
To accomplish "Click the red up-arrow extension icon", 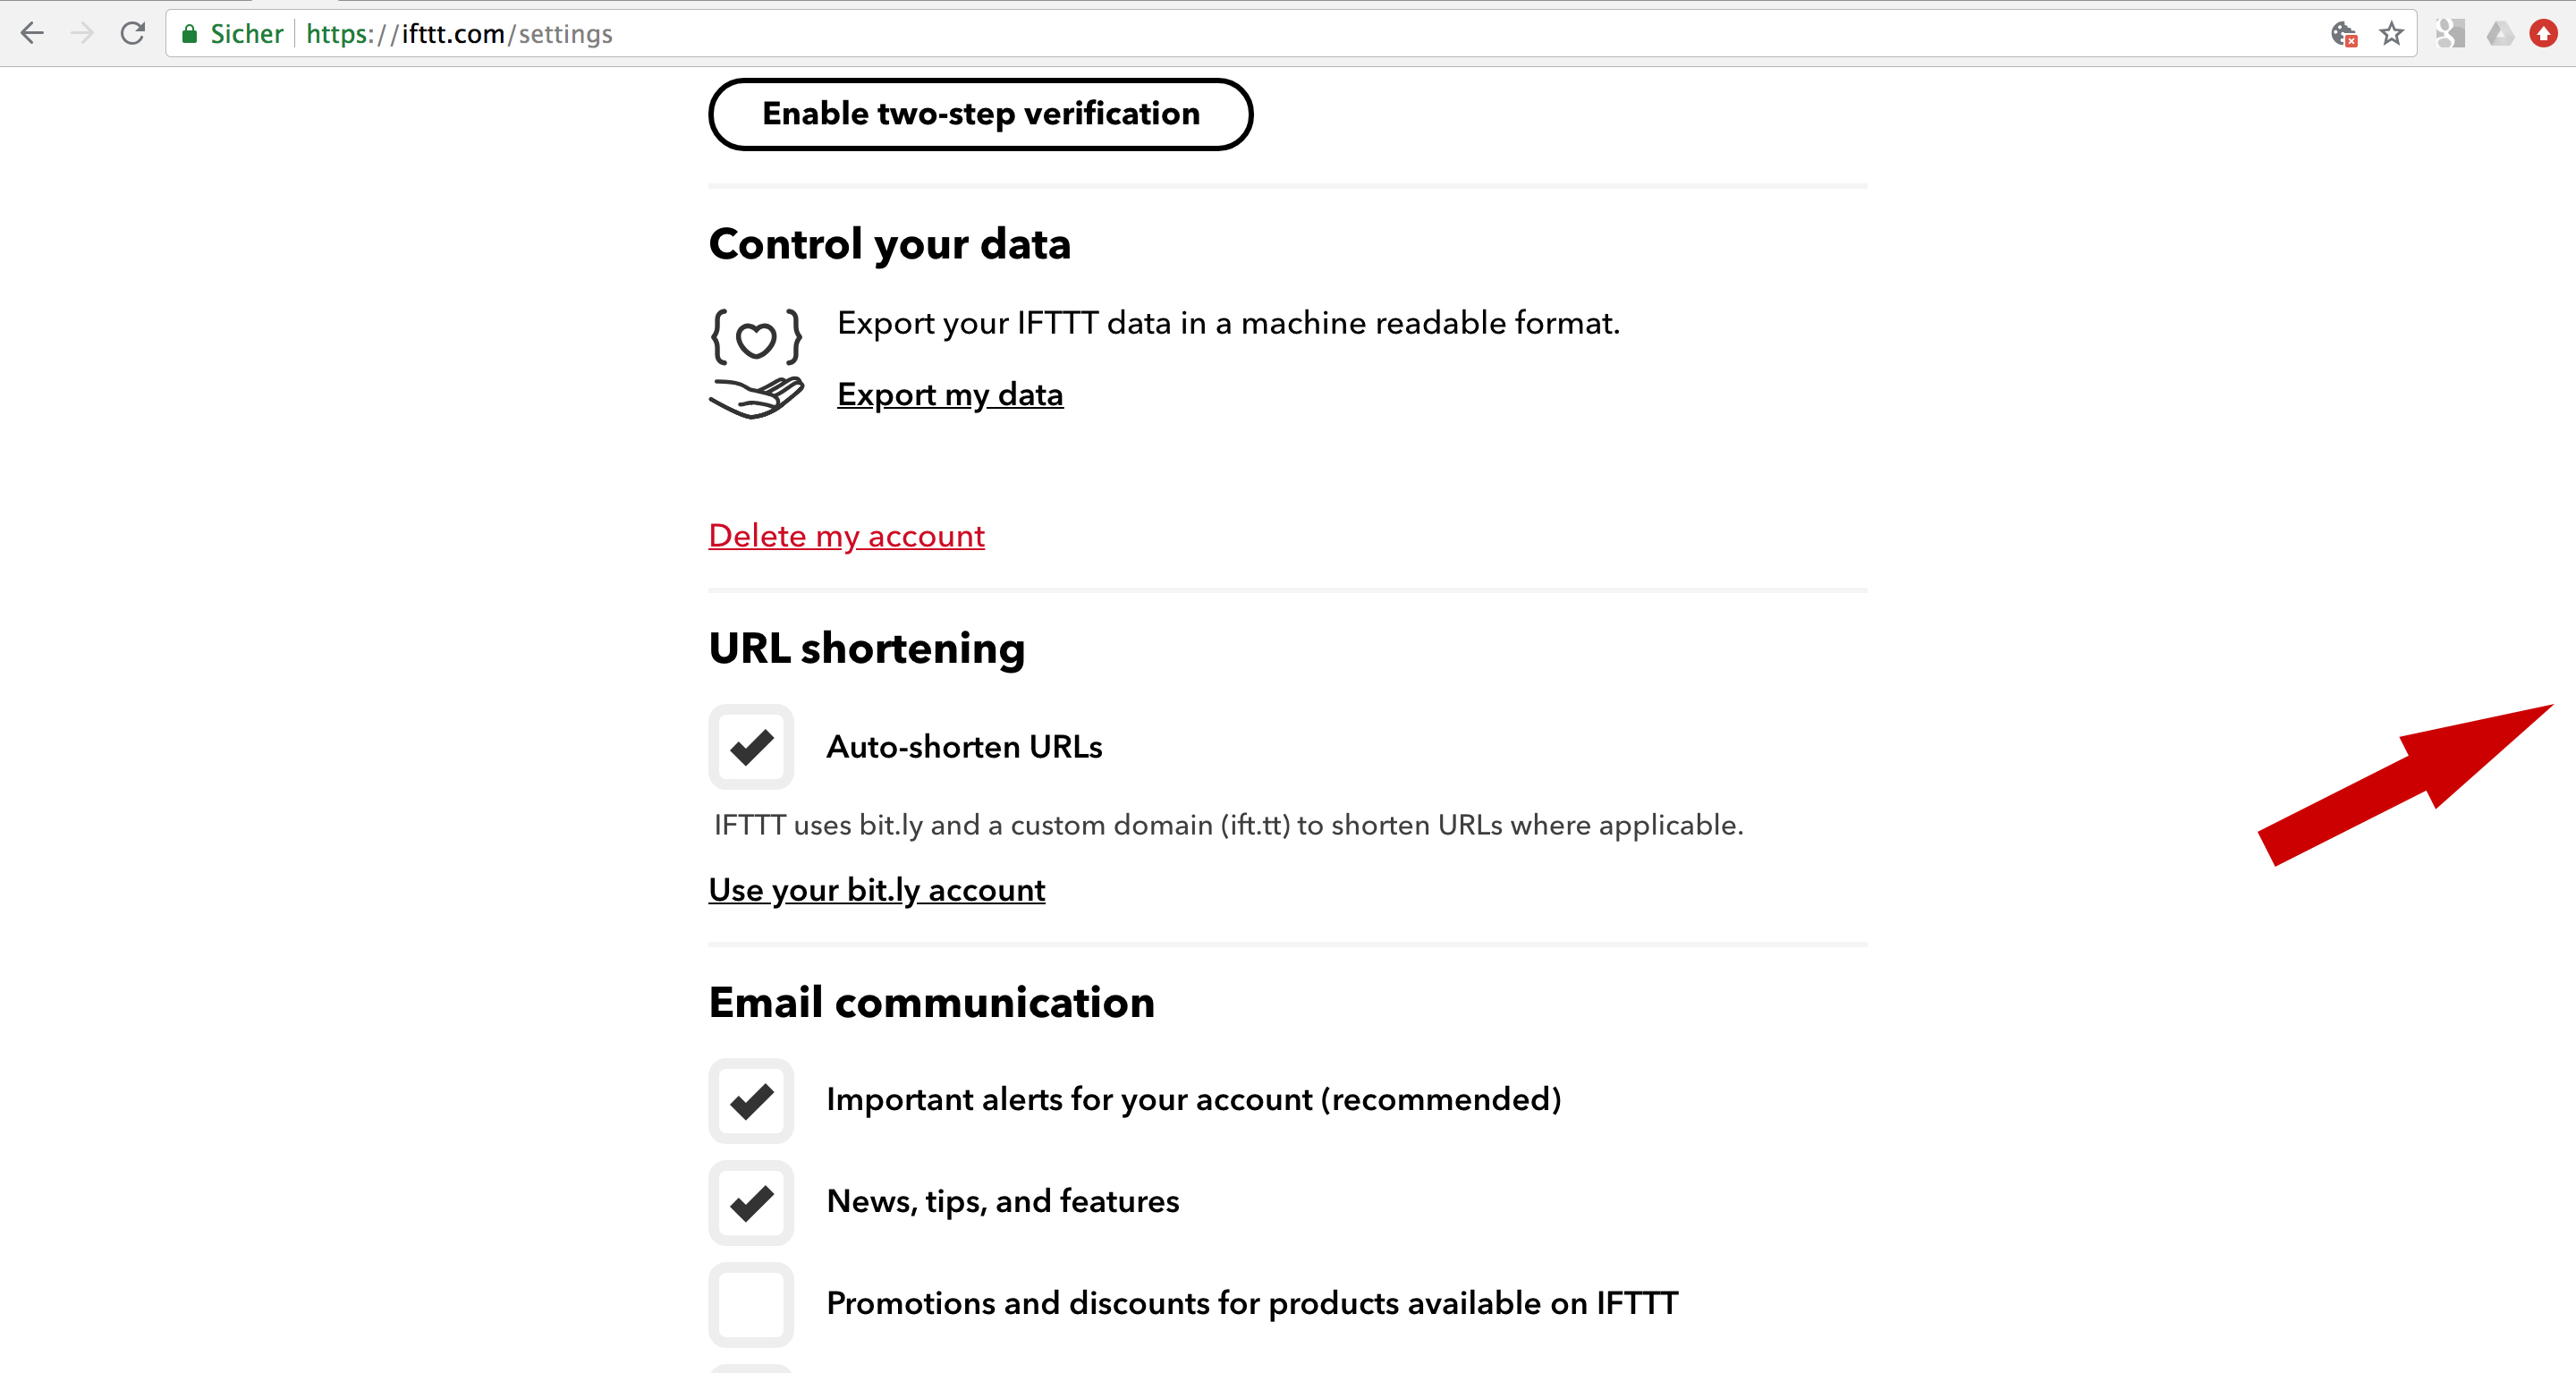I will coord(2544,34).
